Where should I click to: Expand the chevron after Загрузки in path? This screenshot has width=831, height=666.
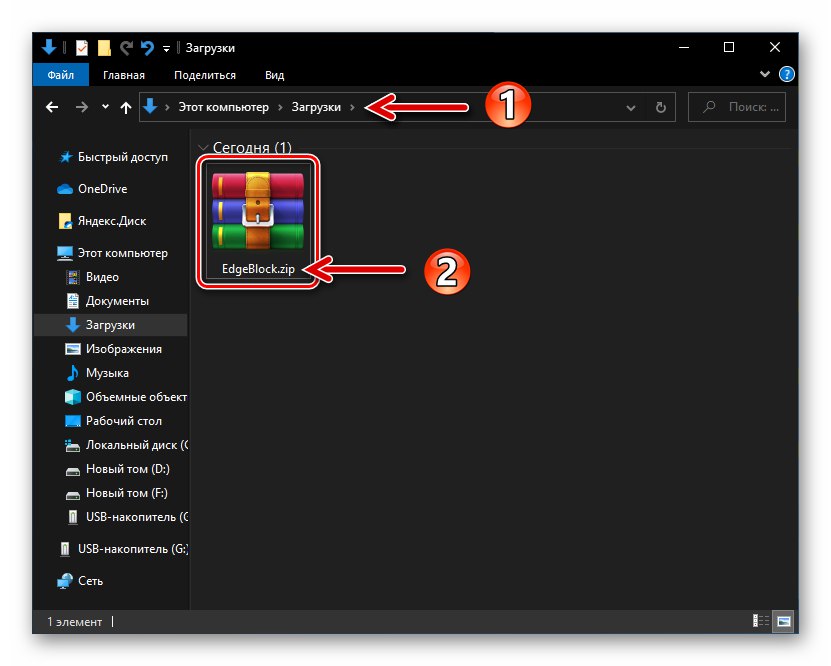coord(352,108)
